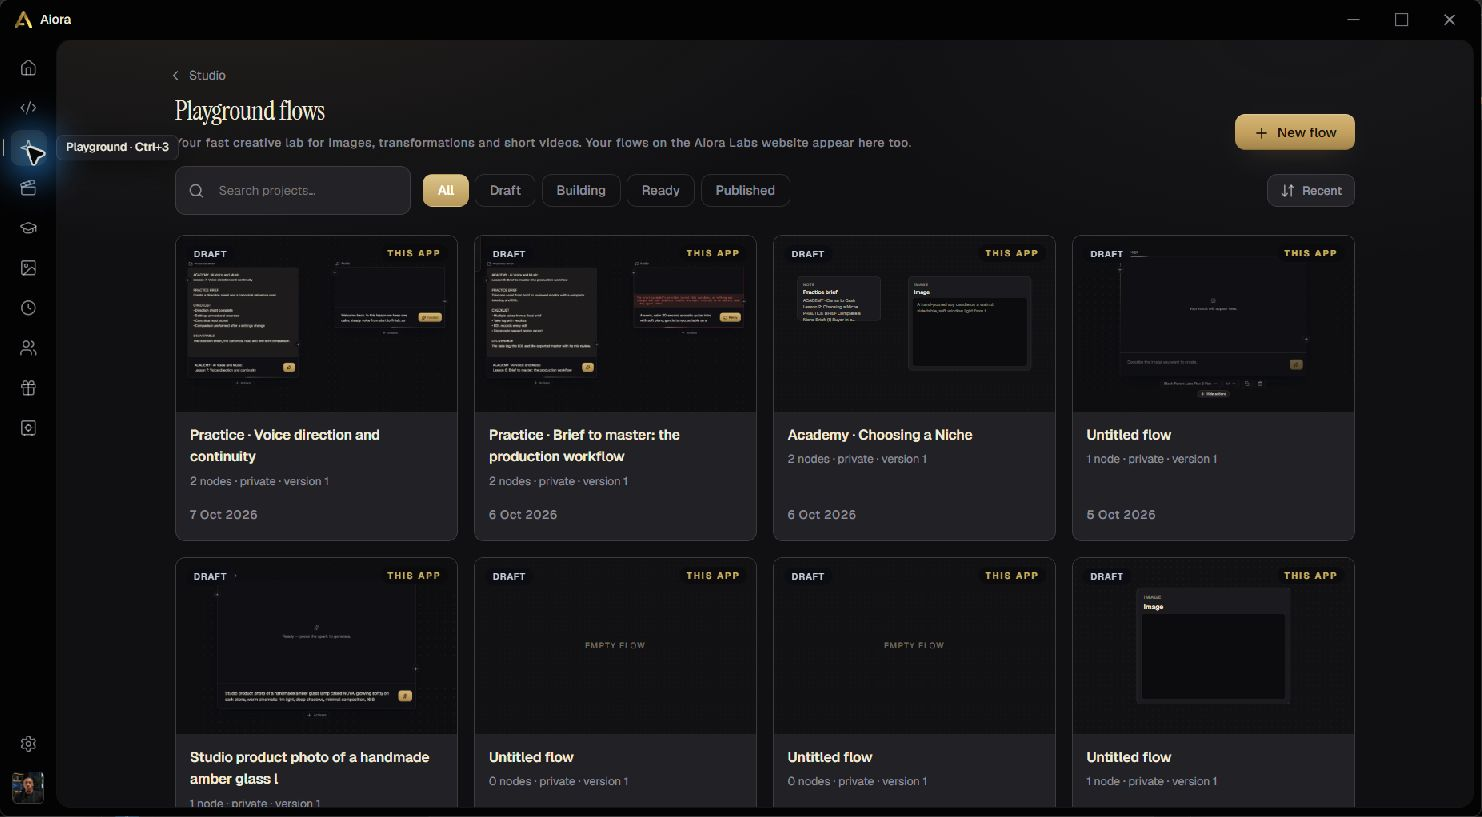Click 'Practice · Voice direction and continuity' title
The height and width of the screenshot is (817, 1482).
coord(285,446)
